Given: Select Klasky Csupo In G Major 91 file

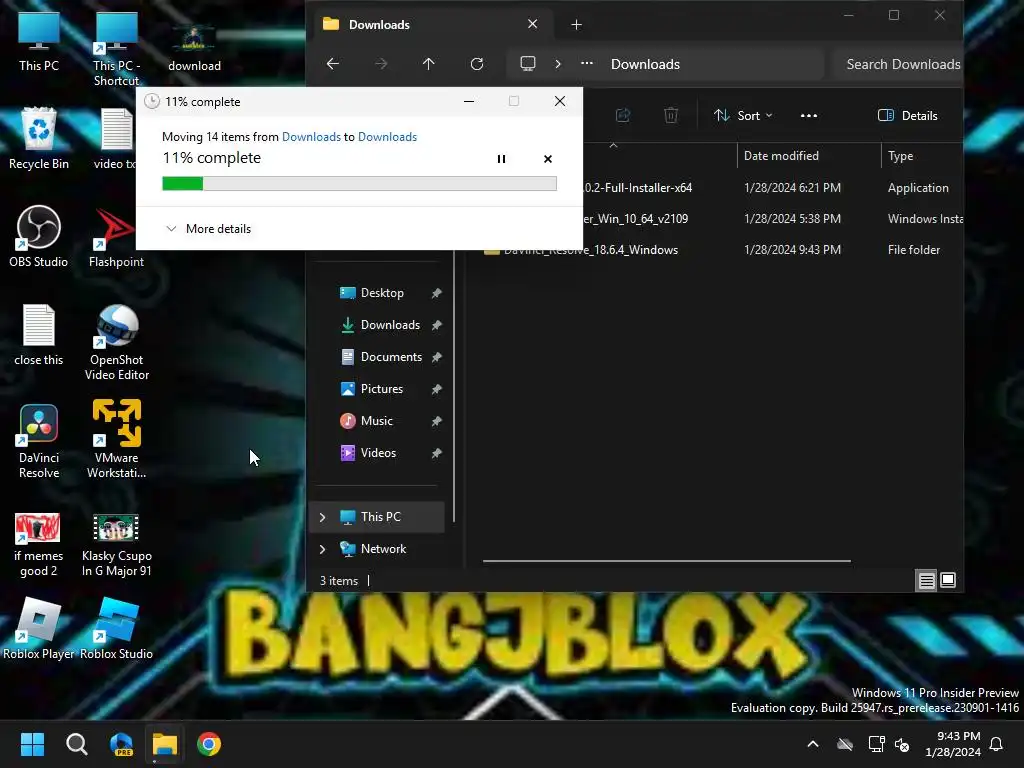Looking at the screenshot, I should [116, 545].
